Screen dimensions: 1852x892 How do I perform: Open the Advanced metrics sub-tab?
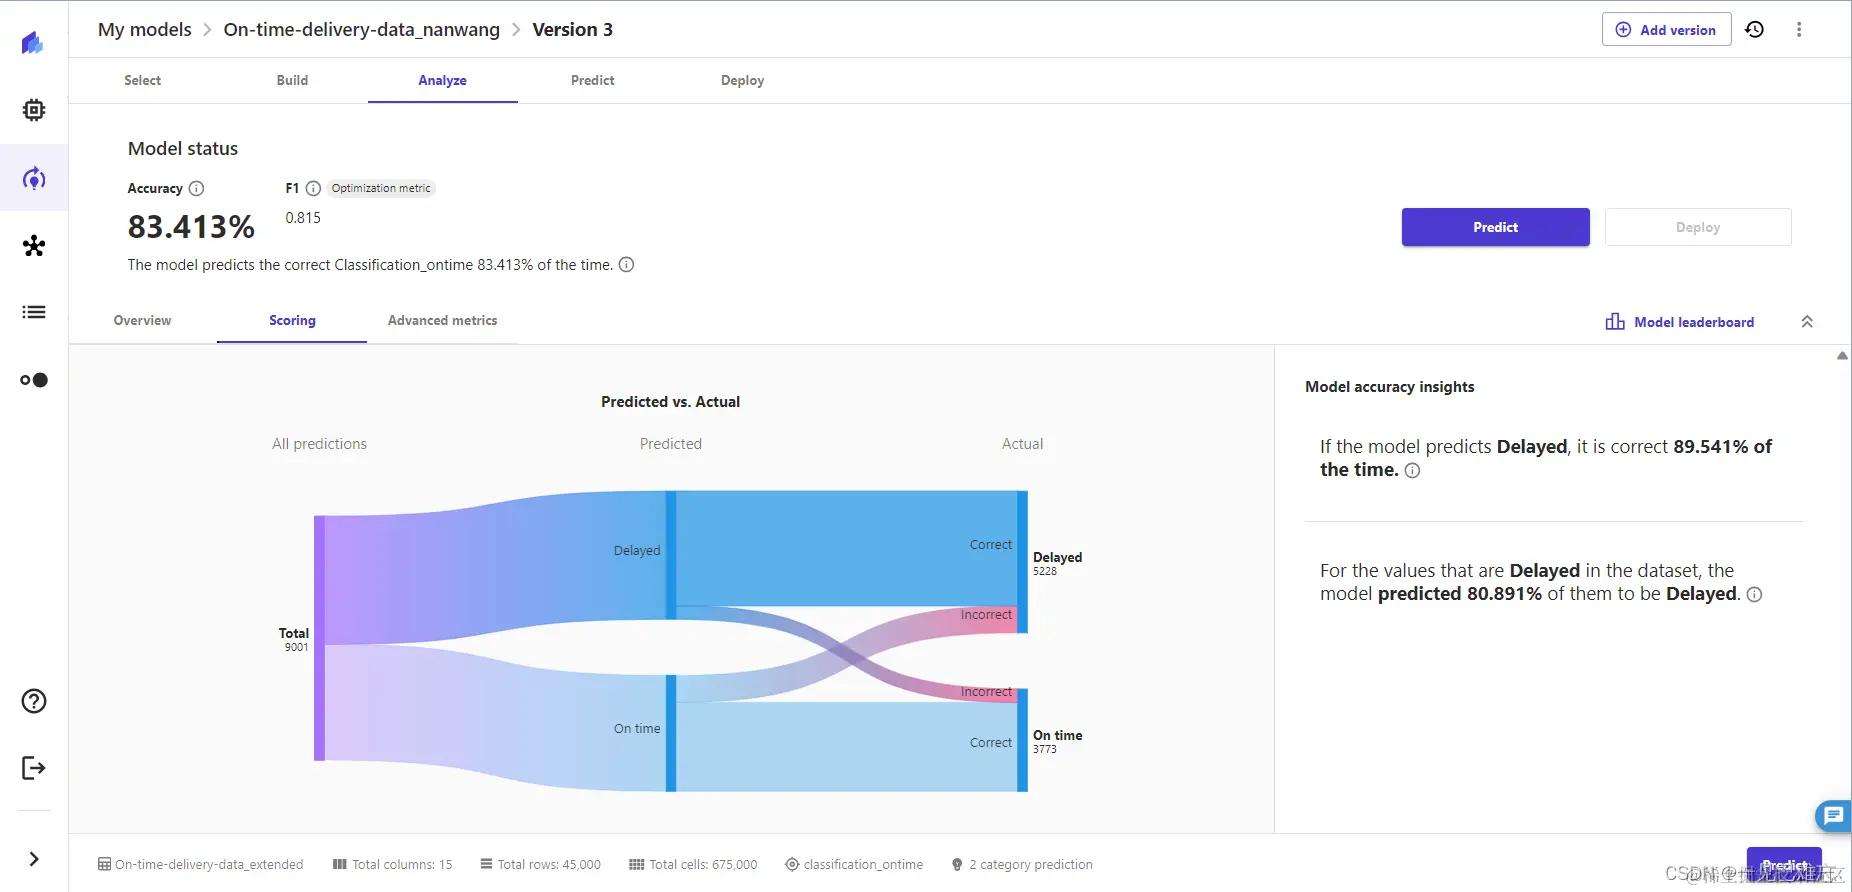pos(442,320)
